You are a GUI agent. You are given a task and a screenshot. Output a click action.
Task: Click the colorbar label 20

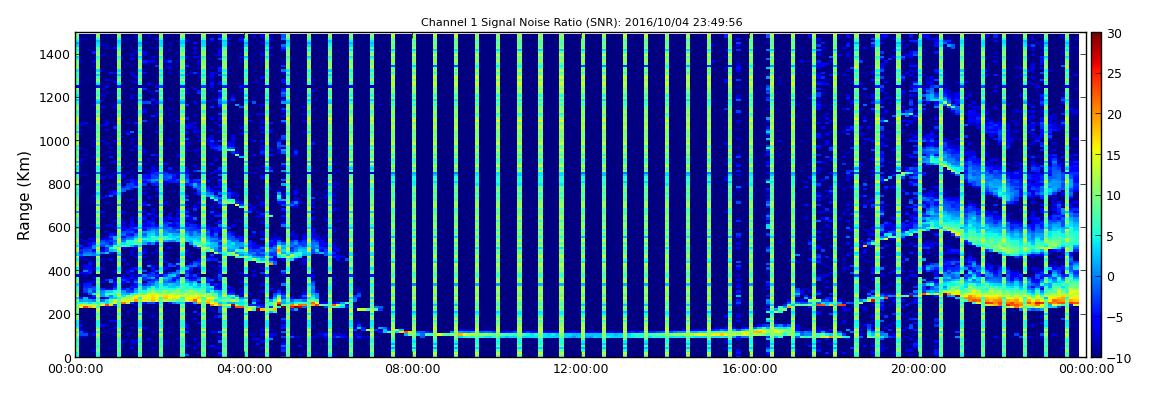[x=1115, y=114]
